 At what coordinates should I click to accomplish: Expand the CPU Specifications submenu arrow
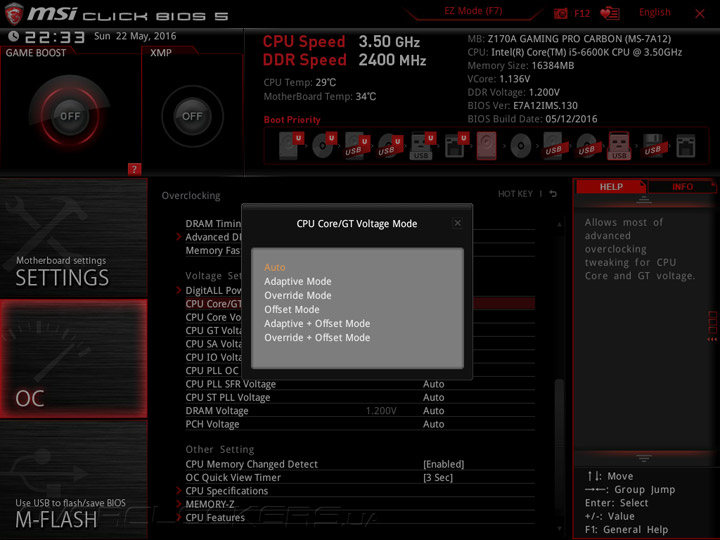tap(179, 491)
